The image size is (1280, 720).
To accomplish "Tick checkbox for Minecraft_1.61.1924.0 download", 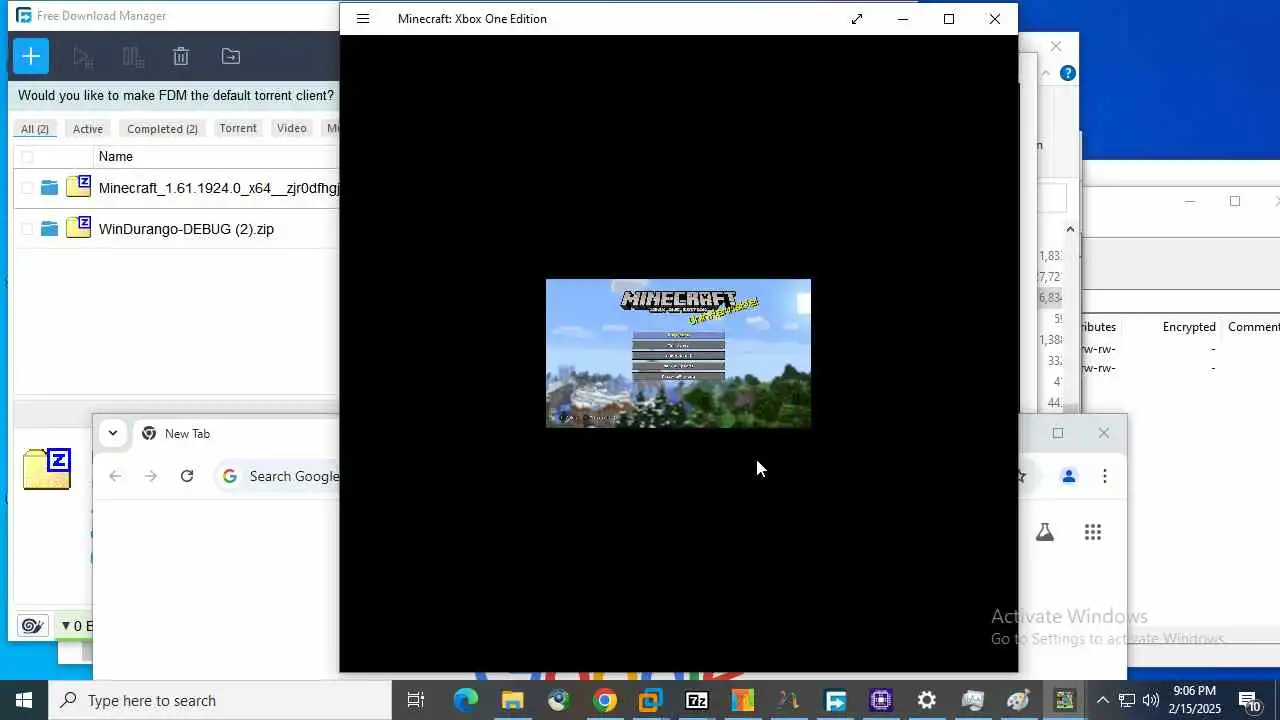I will 27,188.
